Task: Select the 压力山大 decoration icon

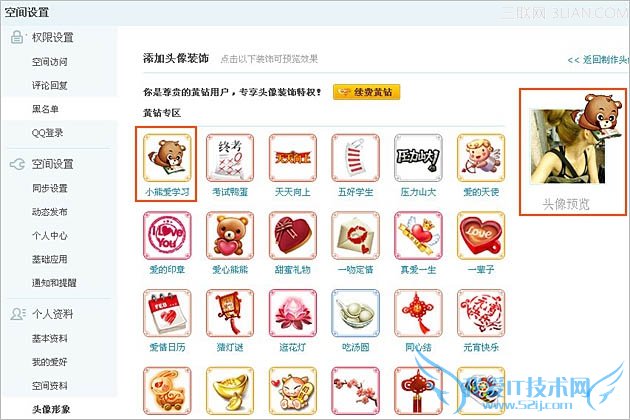Action: tap(418, 158)
